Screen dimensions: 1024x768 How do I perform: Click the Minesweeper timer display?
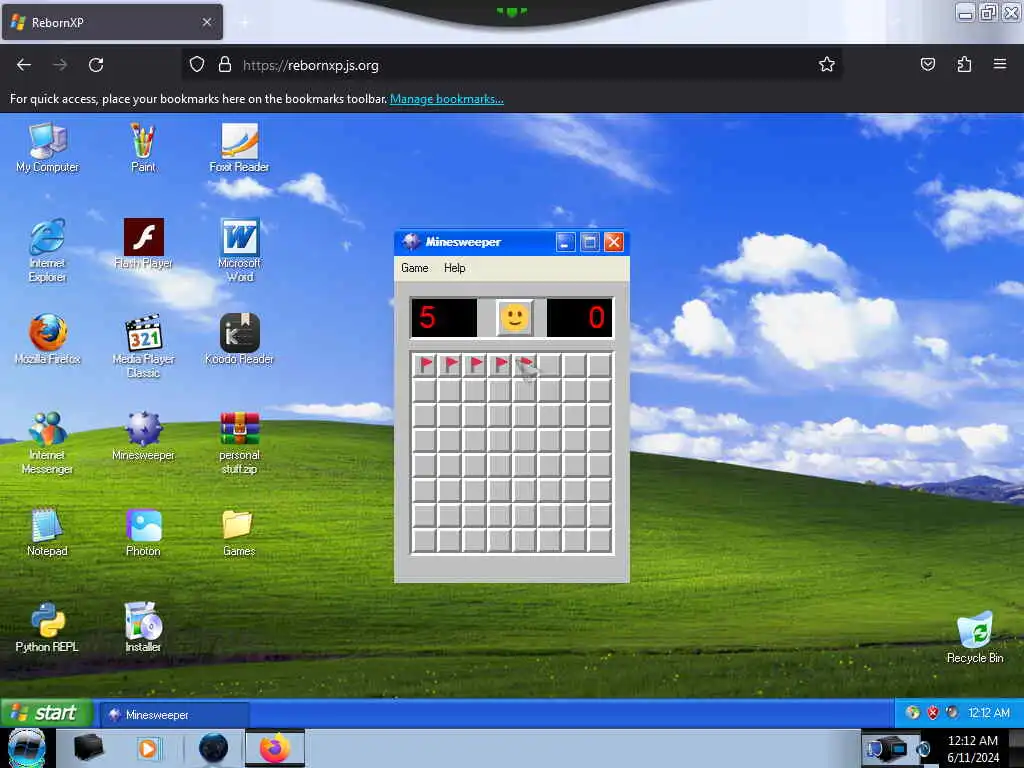click(x=580, y=318)
